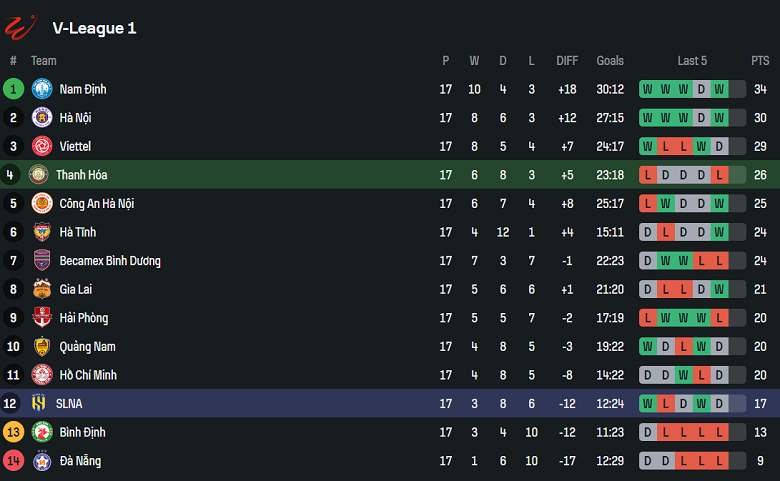Click the Hà Nội club crest
This screenshot has width=780, height=481.
[x=41, y=118]
